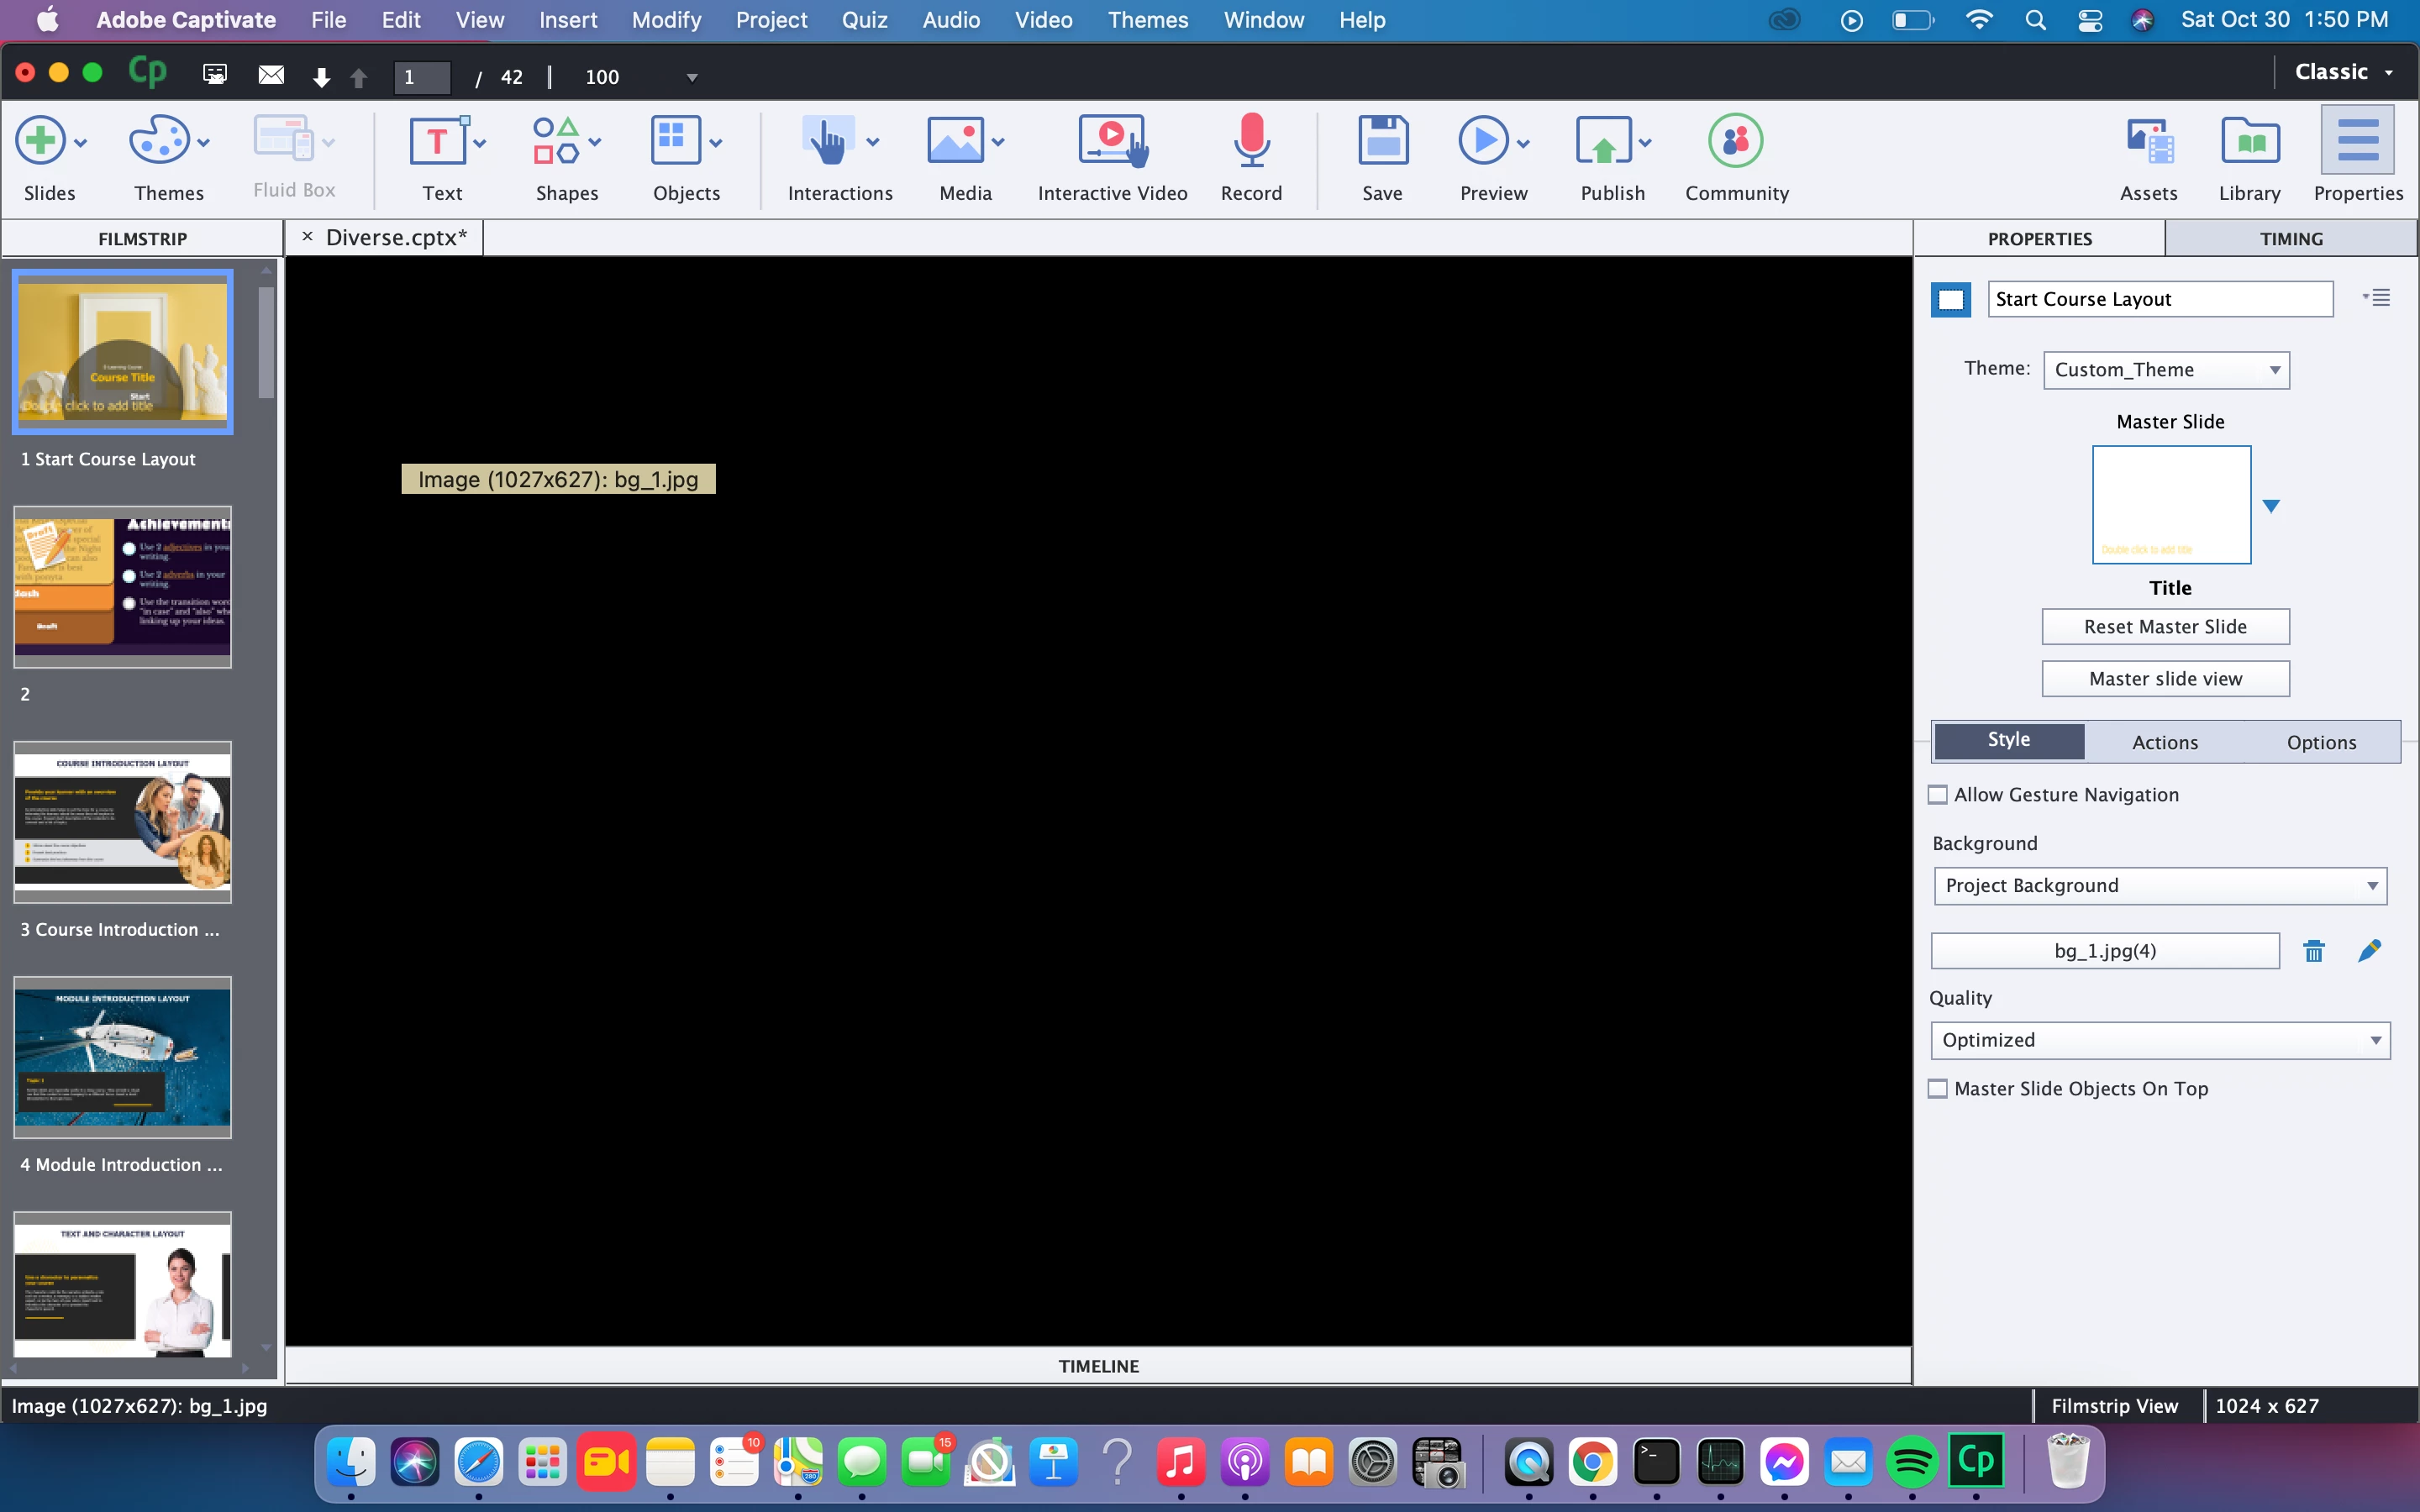
Task: Open the Interactive Video tool
Action: click(x=1111, y=142)
